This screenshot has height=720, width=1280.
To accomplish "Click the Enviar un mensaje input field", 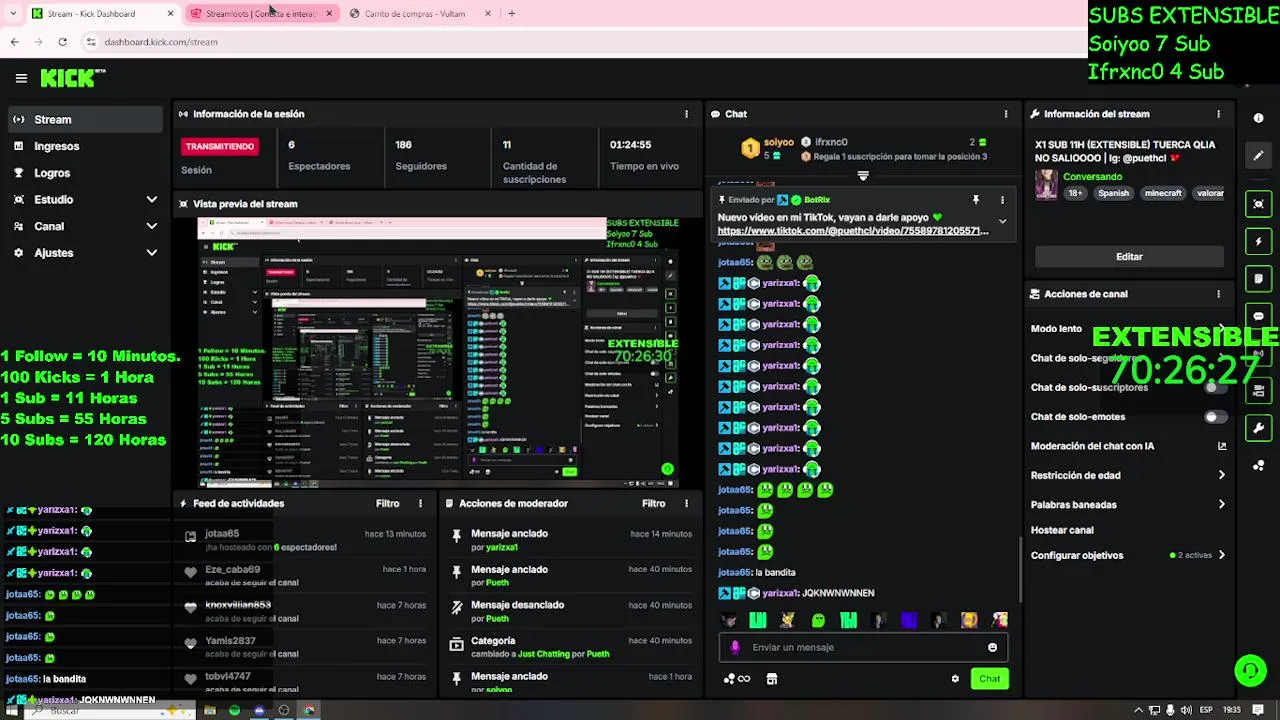I will (x=863, y=647).
